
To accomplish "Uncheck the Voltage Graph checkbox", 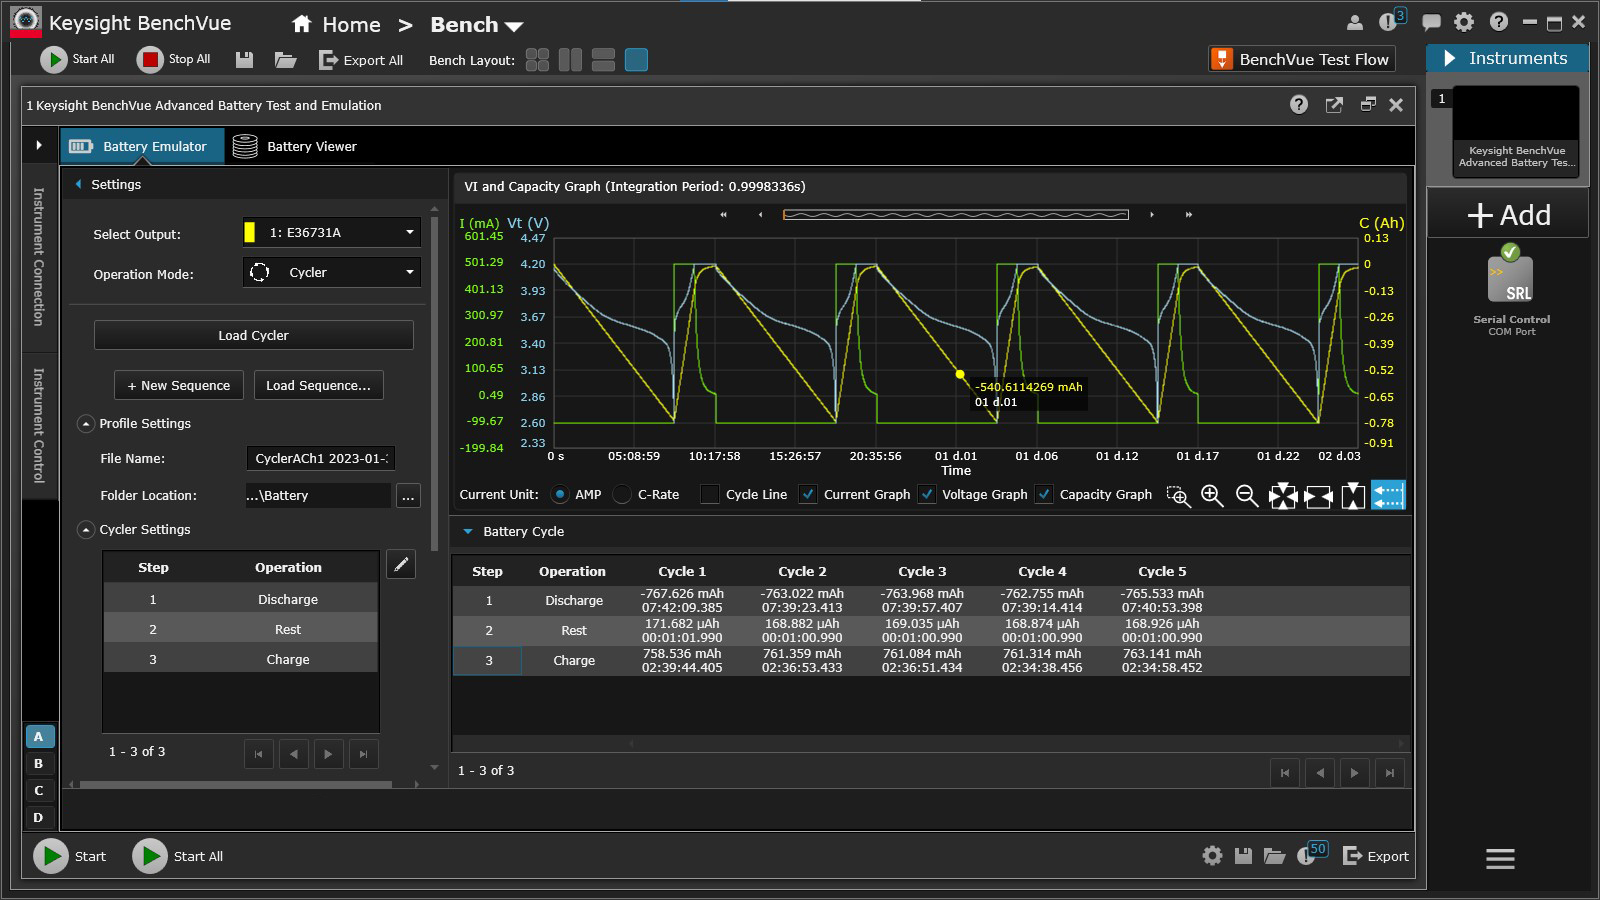I will coord(927,494).
